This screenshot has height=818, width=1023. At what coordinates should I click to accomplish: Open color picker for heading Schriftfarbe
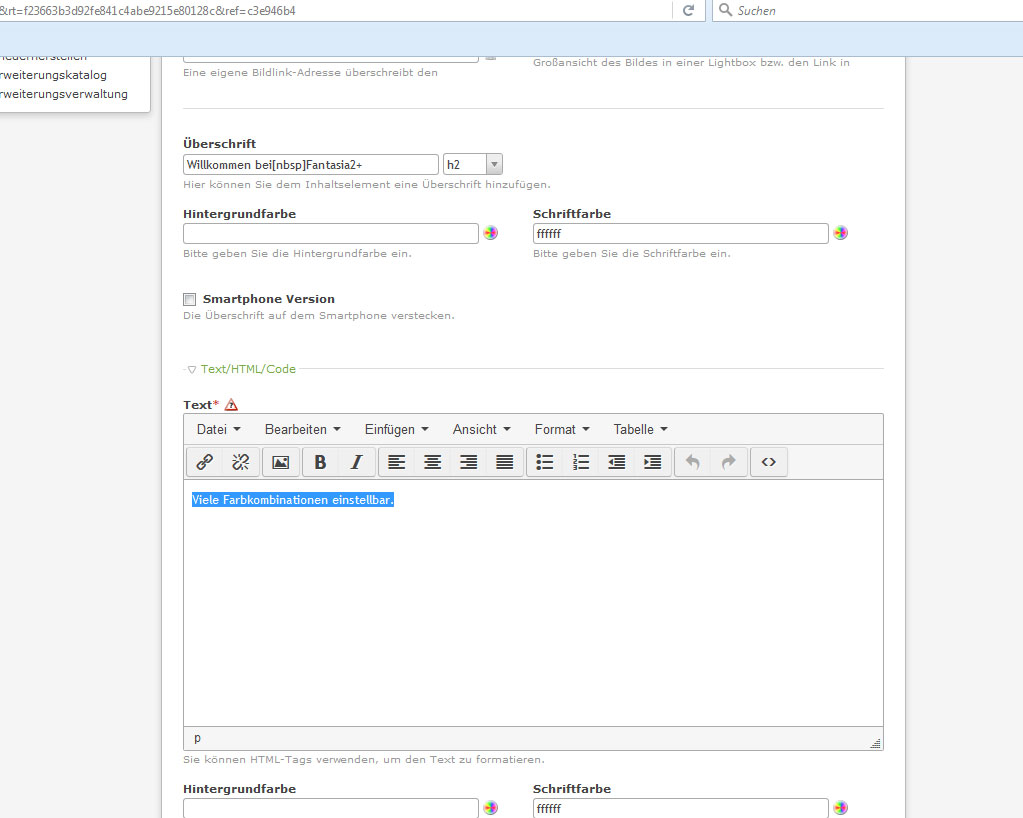click(841, 233)
